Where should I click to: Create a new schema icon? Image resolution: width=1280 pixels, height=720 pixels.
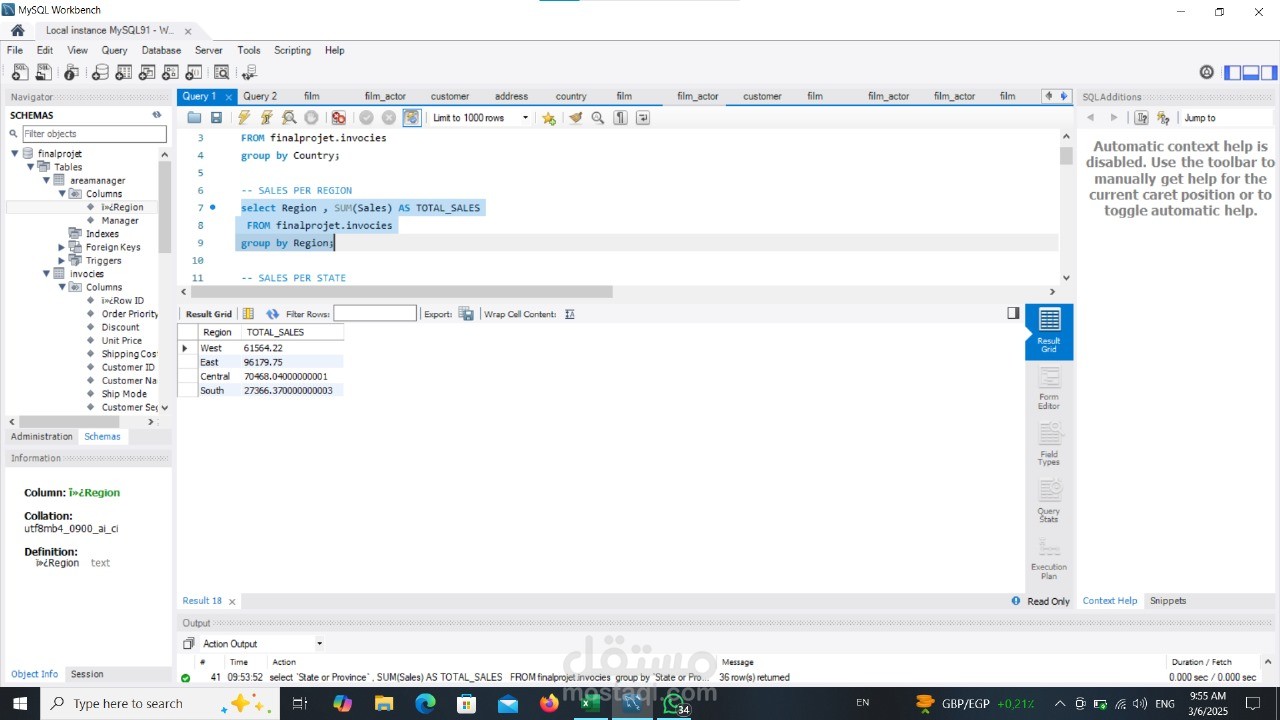pyautogui.click(x=100, y=72)
